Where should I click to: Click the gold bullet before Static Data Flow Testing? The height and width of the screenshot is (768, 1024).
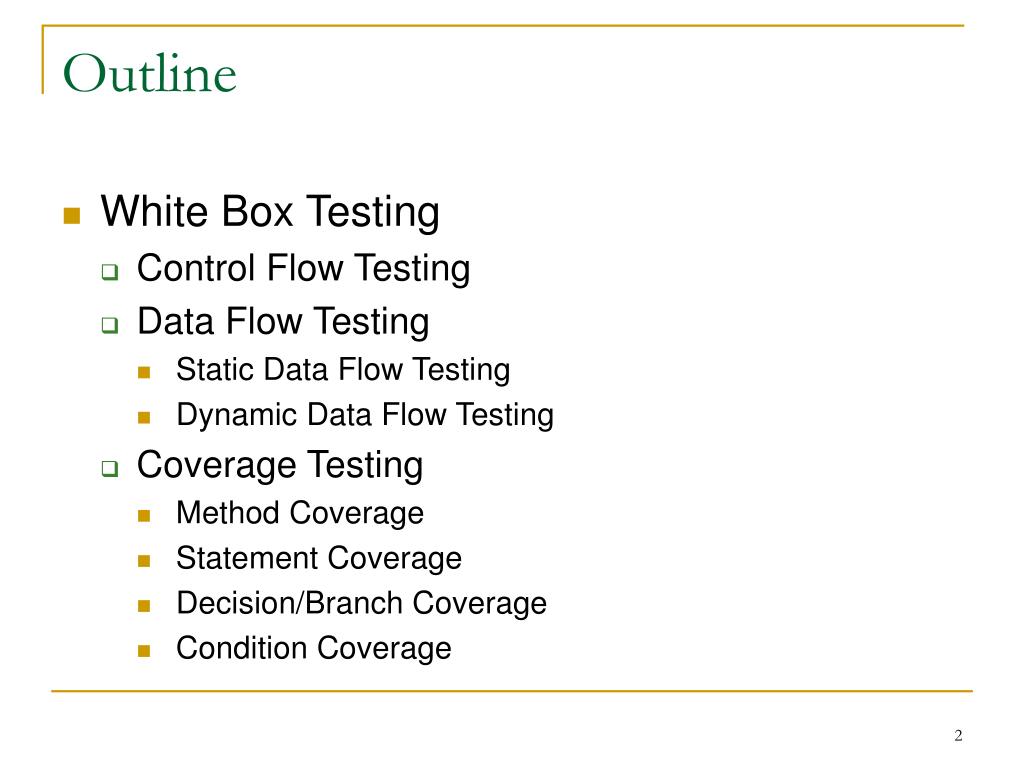coord(144,373)
